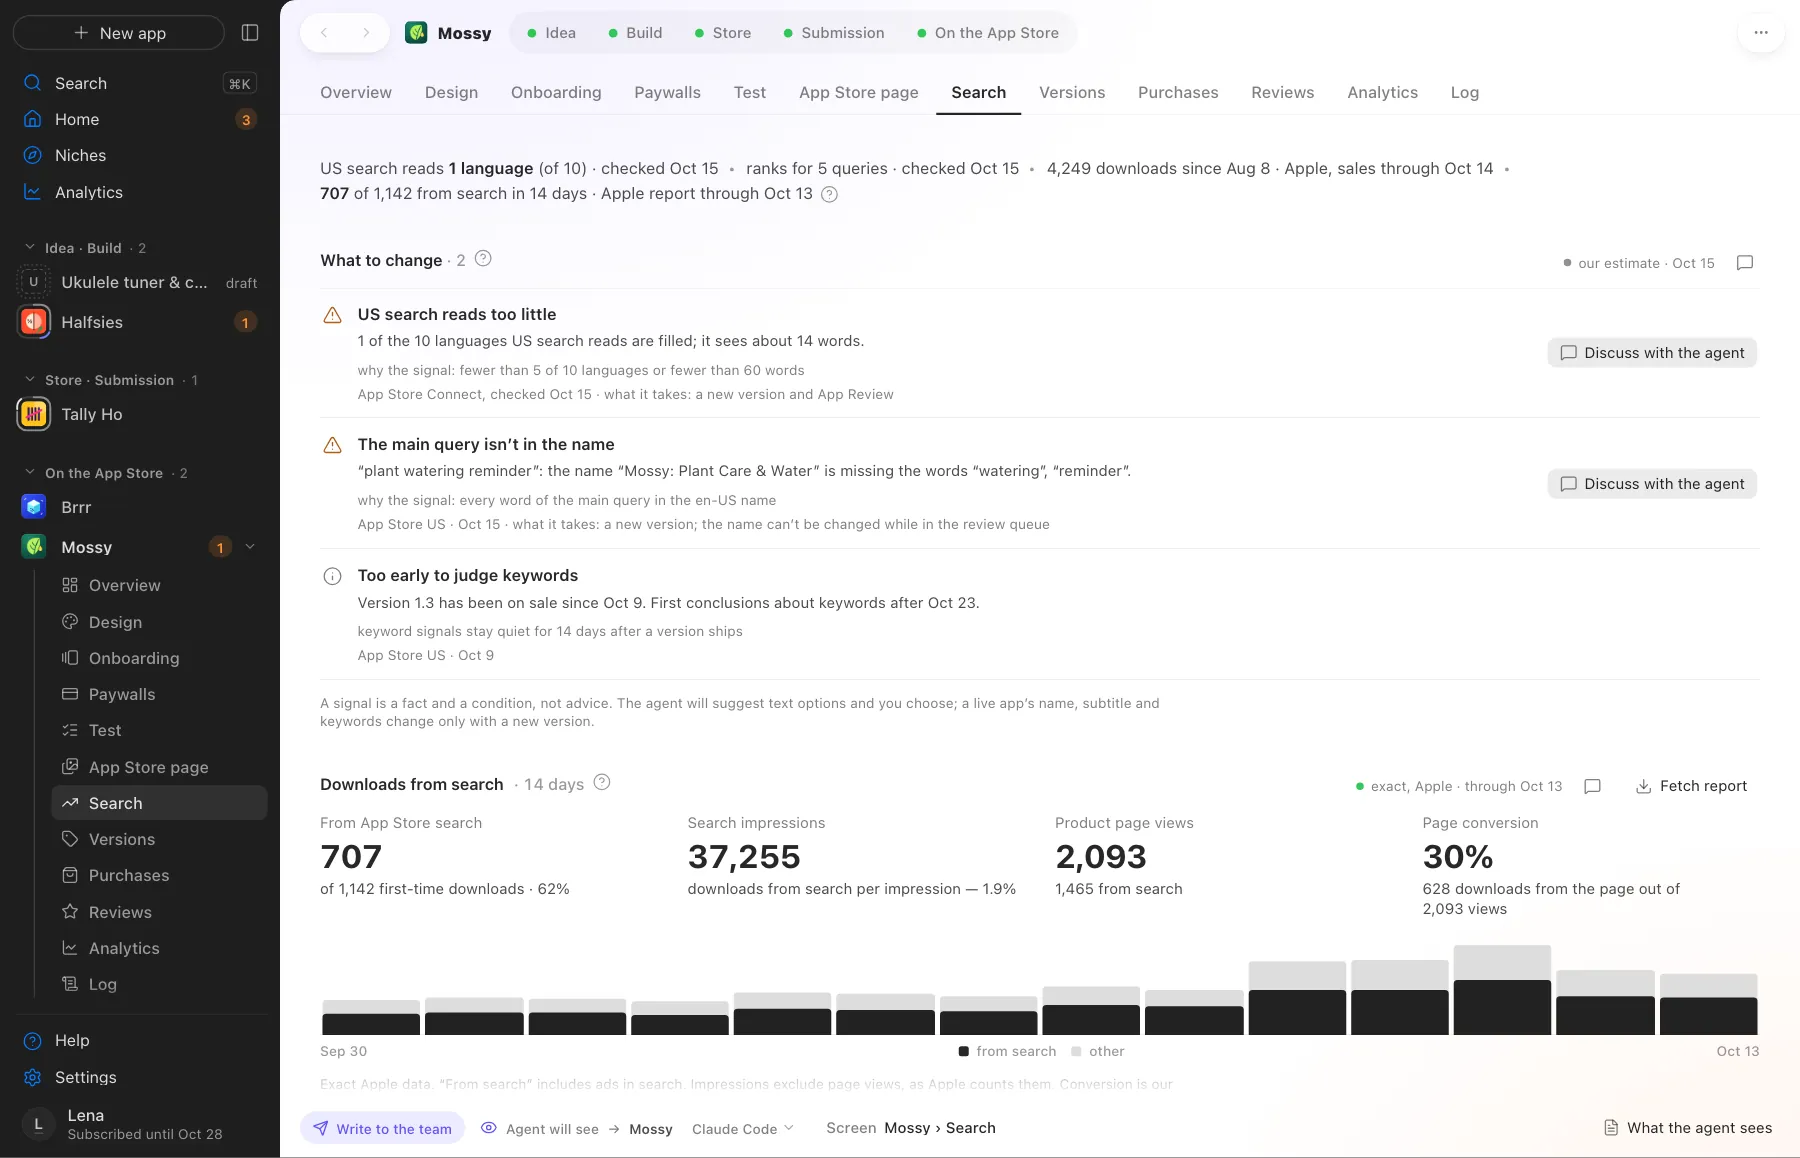Go forward with the right arrow

(366, 33)
